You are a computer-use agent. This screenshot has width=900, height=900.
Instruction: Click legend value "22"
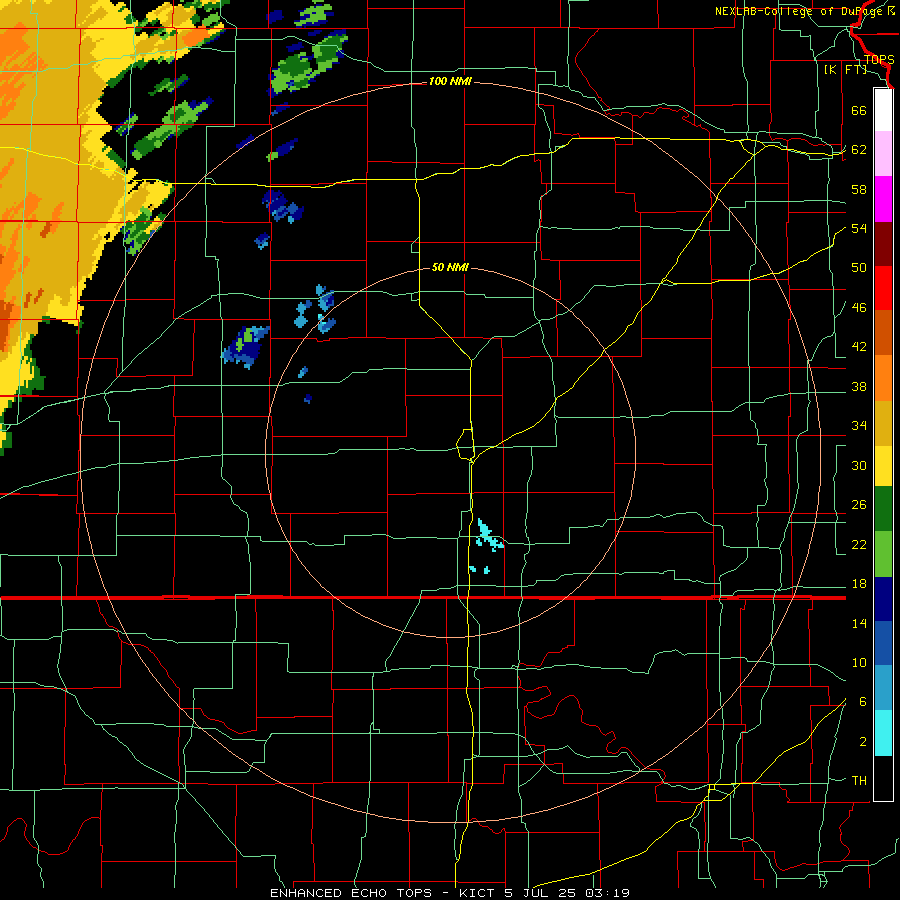[859, 544]
